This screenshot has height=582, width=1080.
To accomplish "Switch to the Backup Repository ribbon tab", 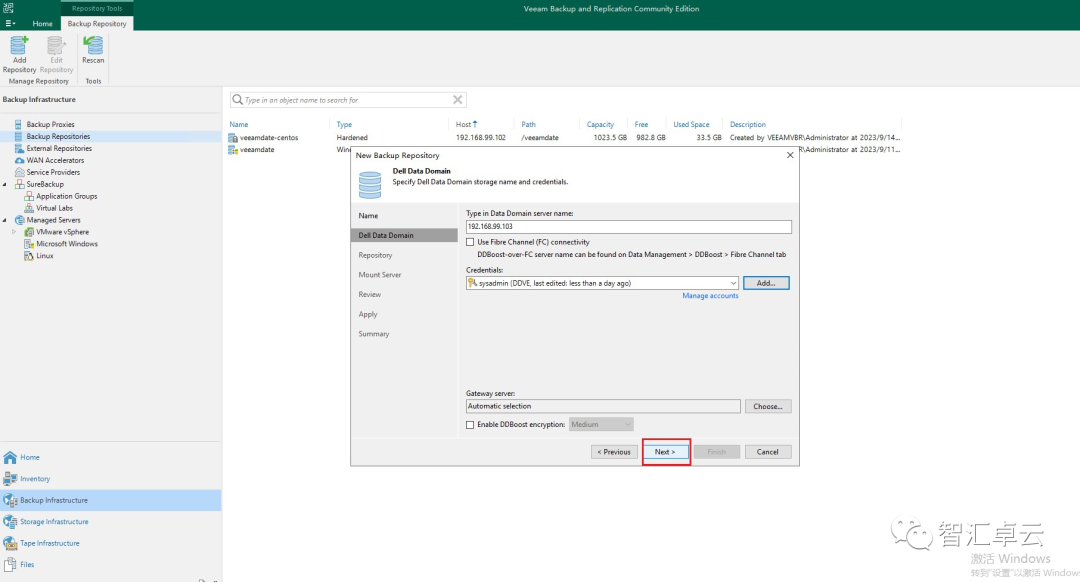I will tap(97, 23).
